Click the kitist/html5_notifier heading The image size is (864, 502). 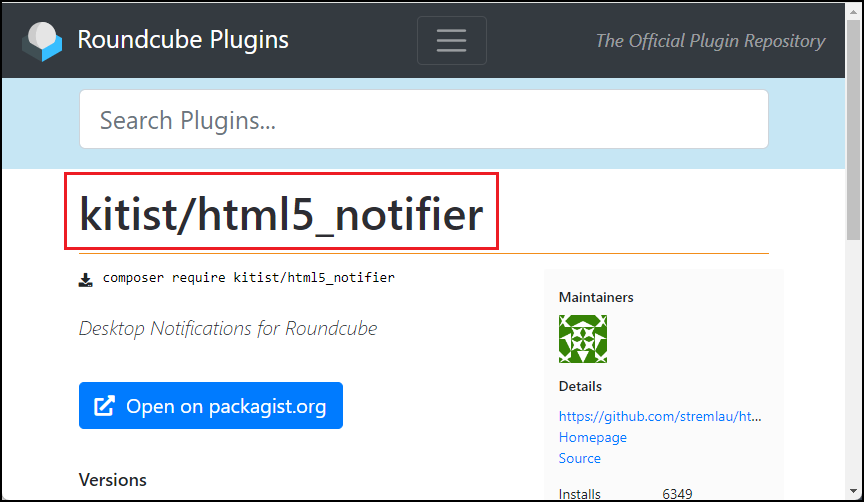(x=281, y=213)
